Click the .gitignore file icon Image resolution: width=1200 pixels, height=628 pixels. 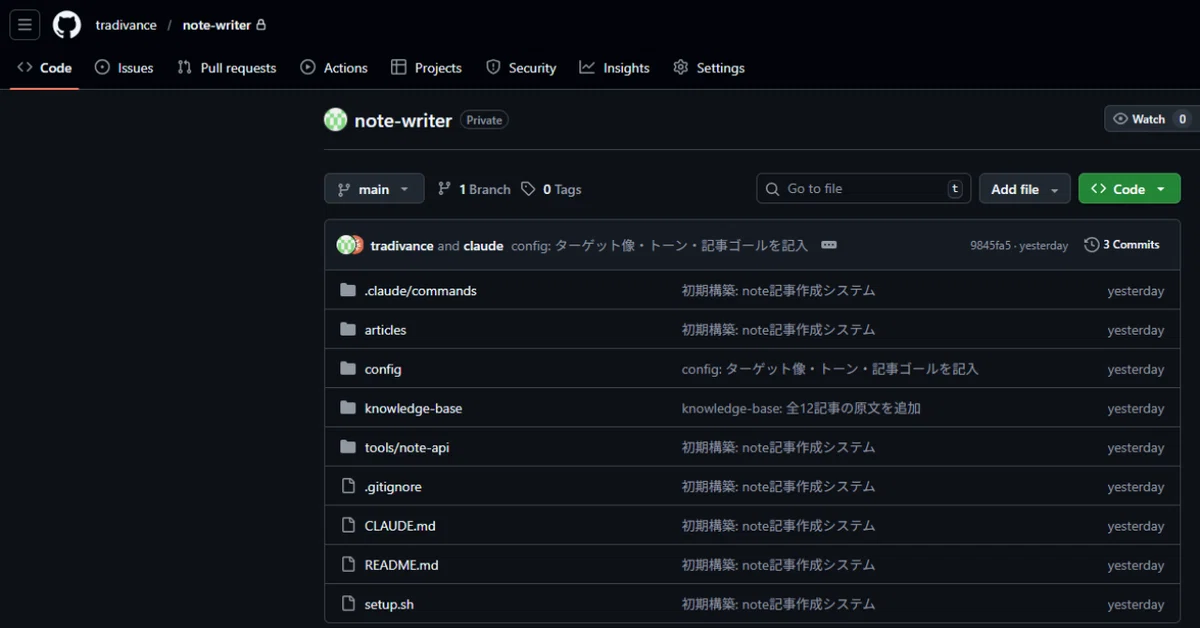point(348,486)
